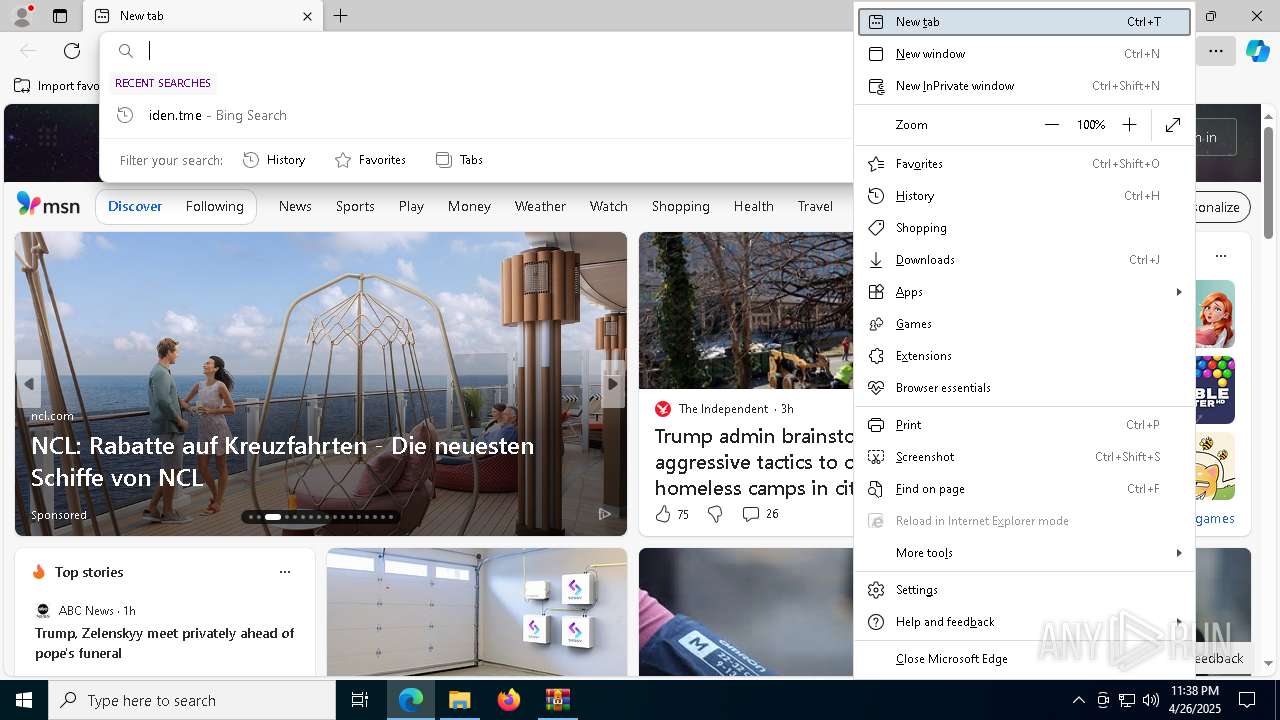Open Shopping menu item
Screen dimensions: 1280x720
(1025, 228)
